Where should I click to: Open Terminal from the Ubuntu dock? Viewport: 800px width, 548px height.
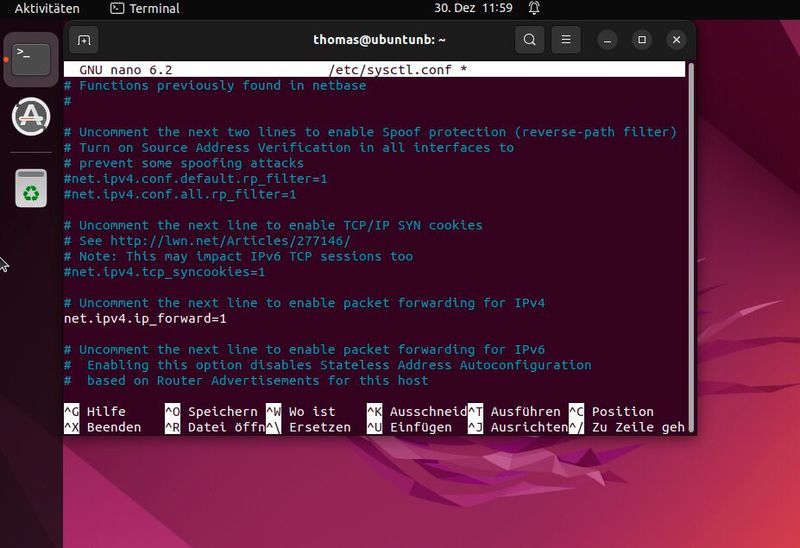click(31, 59)
